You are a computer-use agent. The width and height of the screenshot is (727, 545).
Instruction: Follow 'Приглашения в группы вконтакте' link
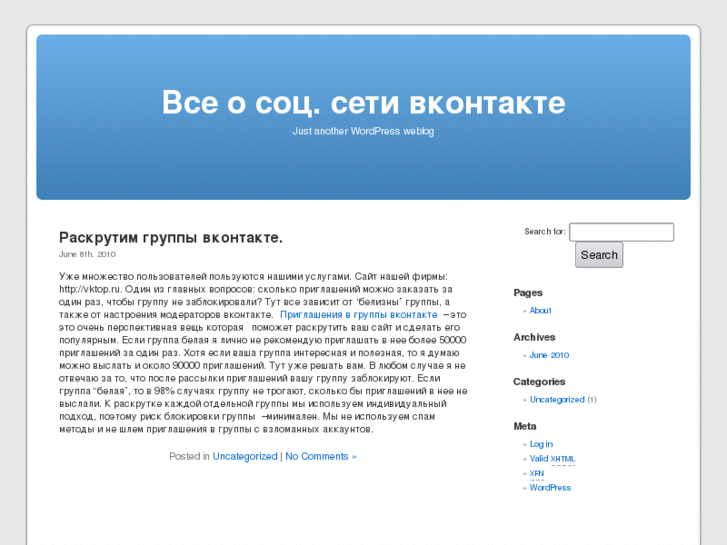coord(358,314)
